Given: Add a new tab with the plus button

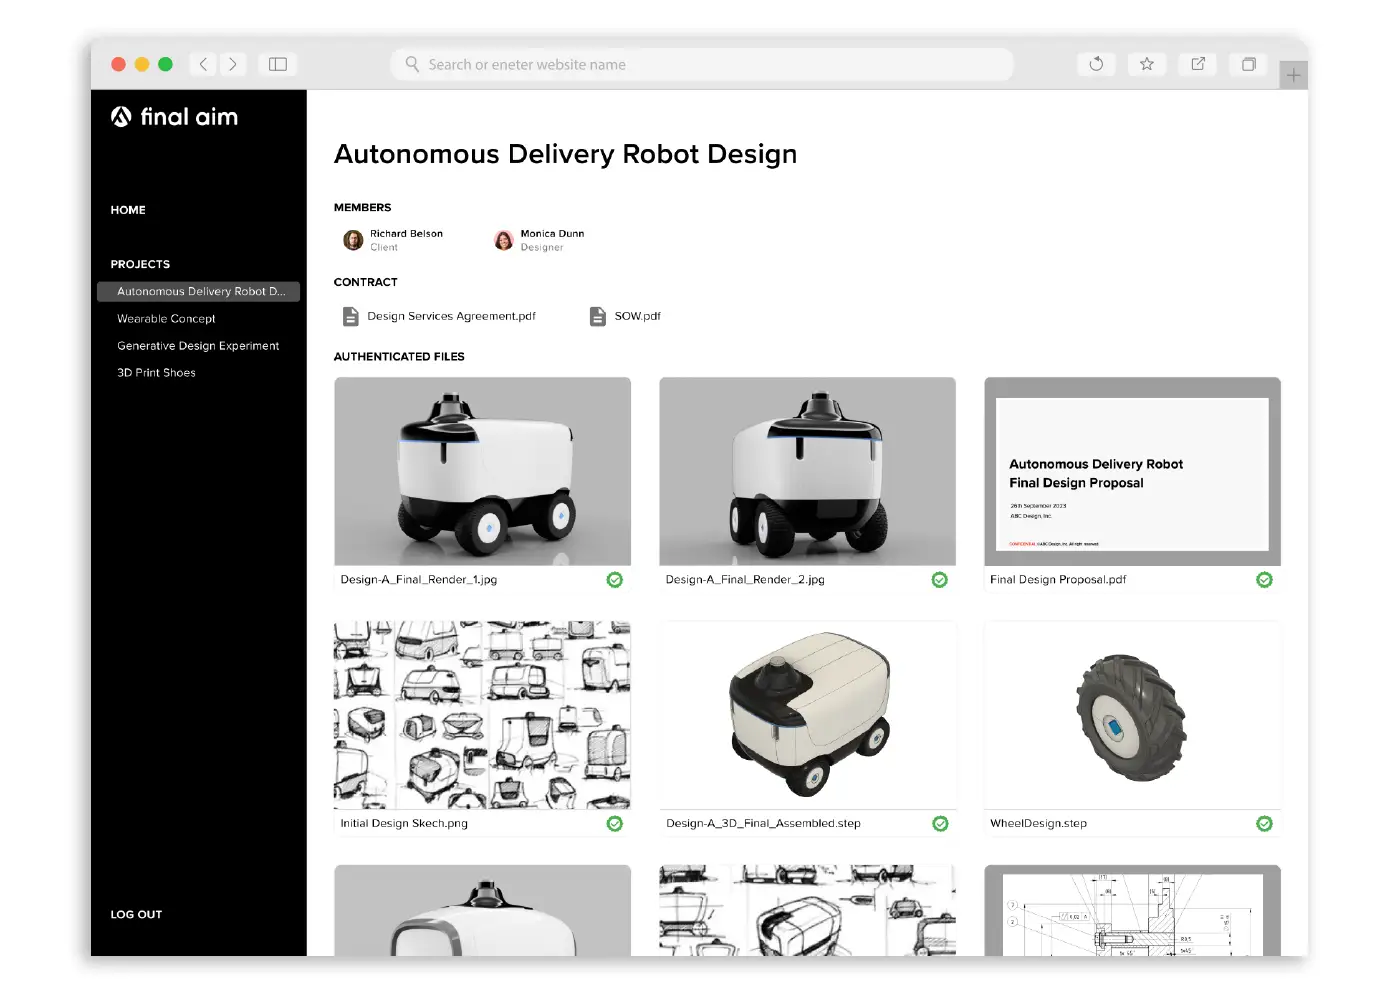Looking at the screenshot, I should tap(1294, 75).
